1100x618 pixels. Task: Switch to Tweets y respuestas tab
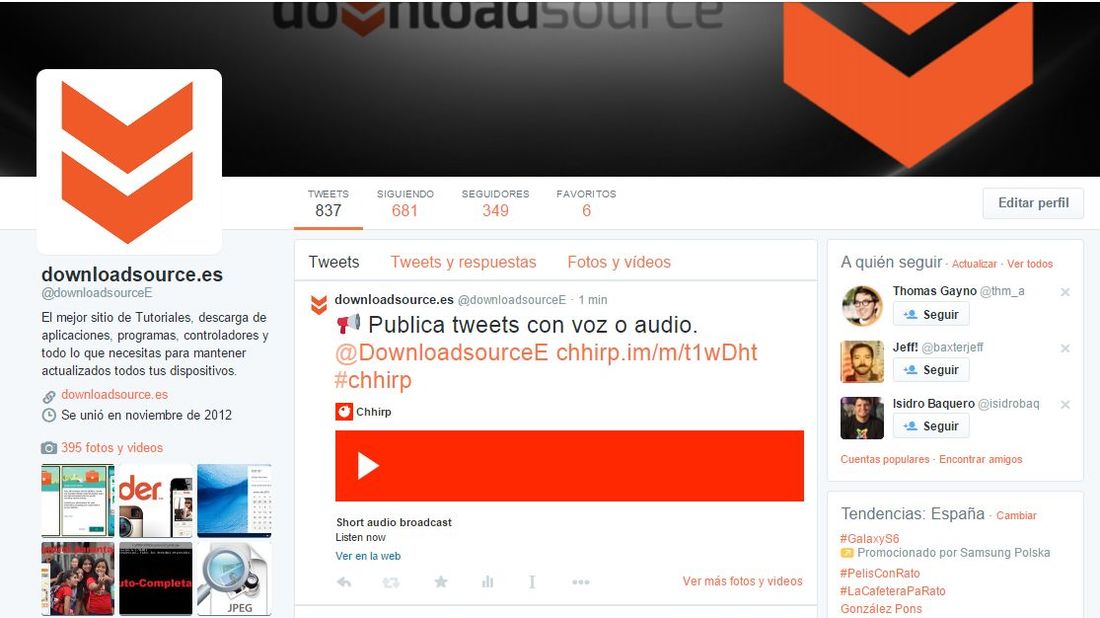click(x=463, y=262)
